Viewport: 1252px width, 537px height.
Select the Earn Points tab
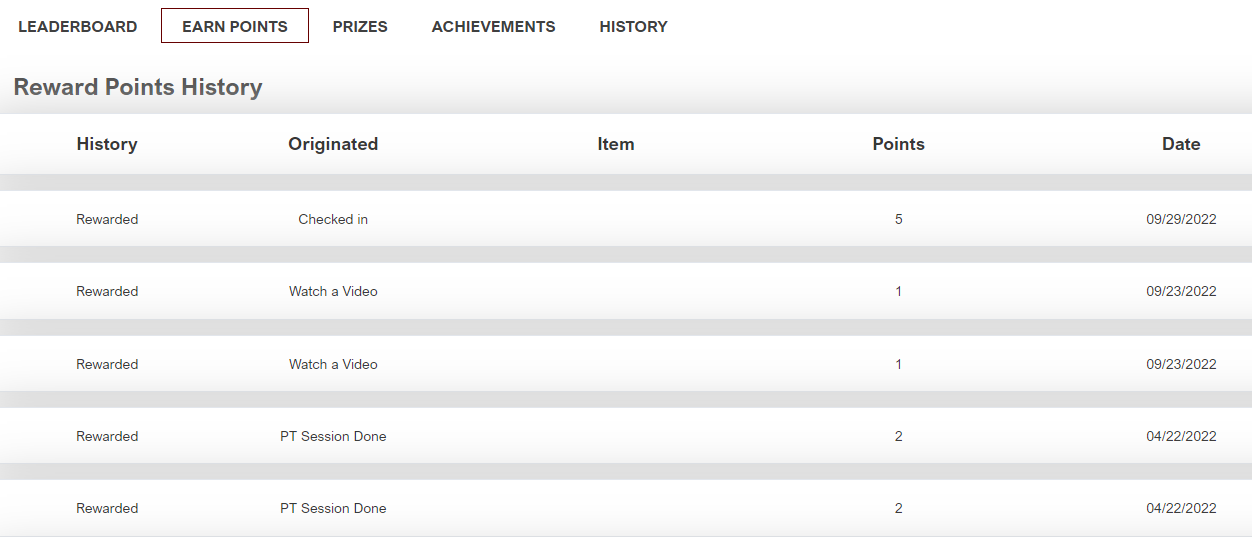[x=235, y=26]
